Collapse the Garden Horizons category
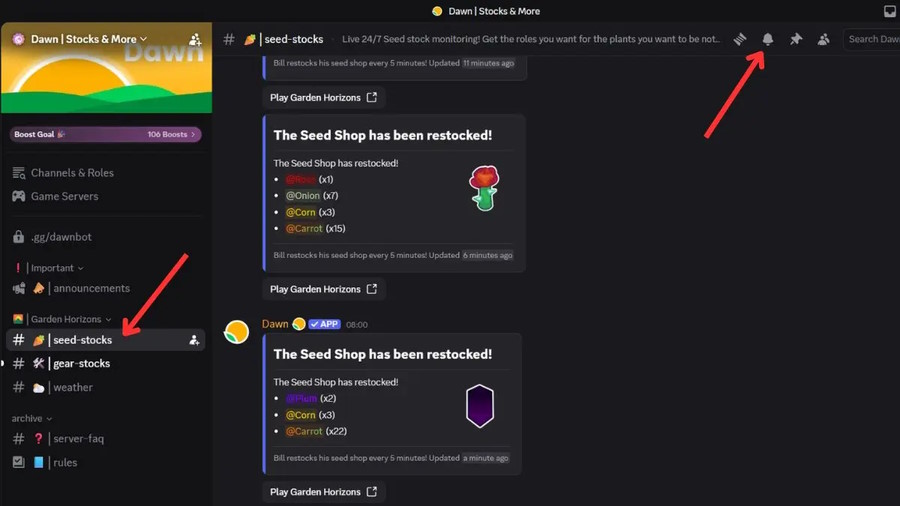900x506 pixels. point(69,319)
